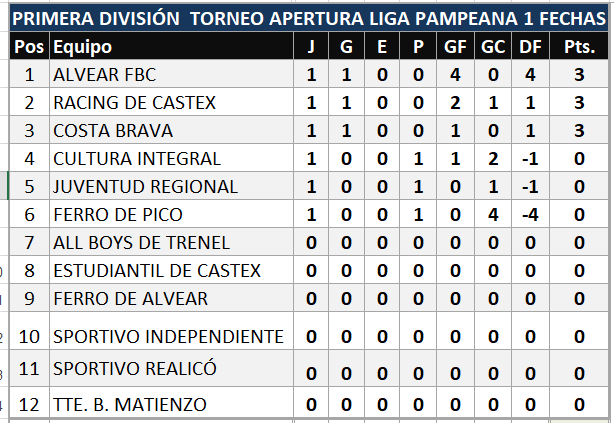614x423 pixels.
Task: Click the FERRO DE ALVEAR cell
Action: 131,299
